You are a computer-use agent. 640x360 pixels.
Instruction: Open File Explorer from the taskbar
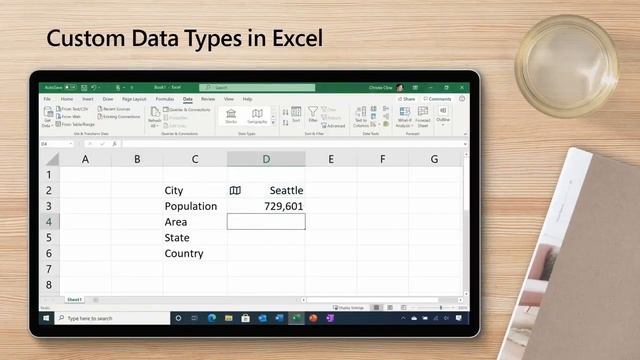pyautogui.click(x=229, y=318)
